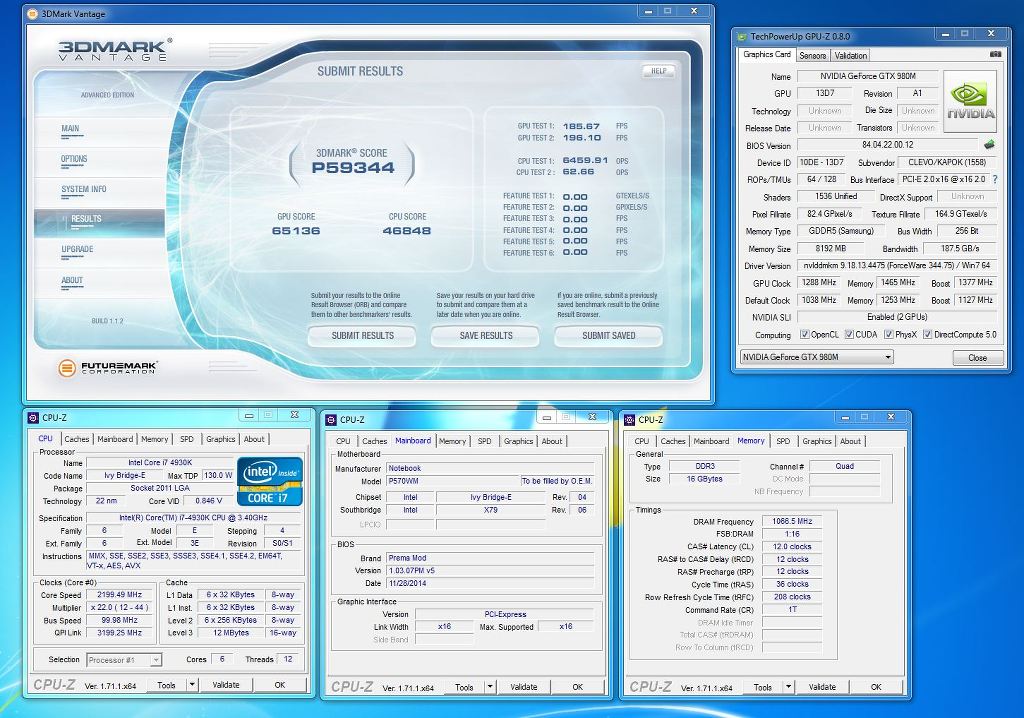Viewport: 1024px width, 718px height.
Task: Click the Bus Interface question mark icon
Action: coord(995,179)
